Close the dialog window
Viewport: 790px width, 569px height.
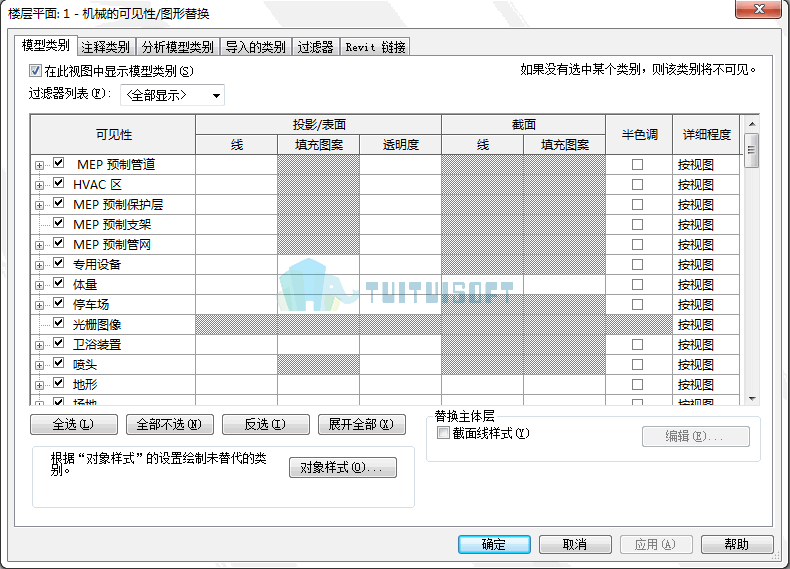[759, 9]
